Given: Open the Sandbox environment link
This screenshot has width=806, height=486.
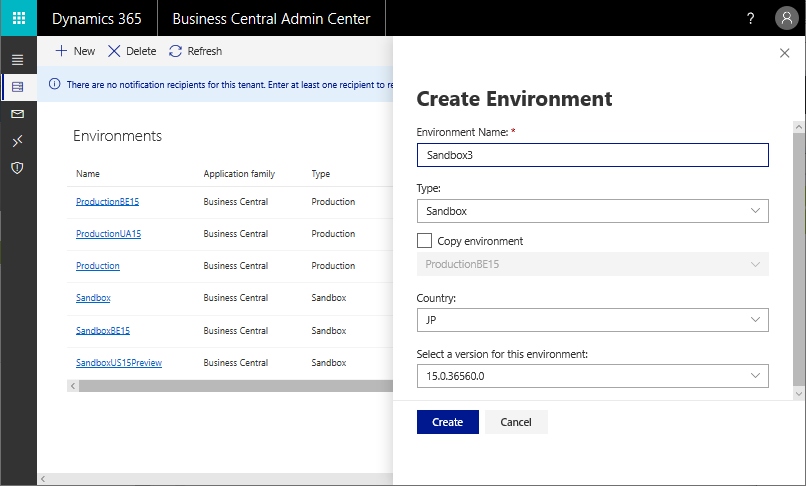Looking at the screenshot, I should [93, 297].
